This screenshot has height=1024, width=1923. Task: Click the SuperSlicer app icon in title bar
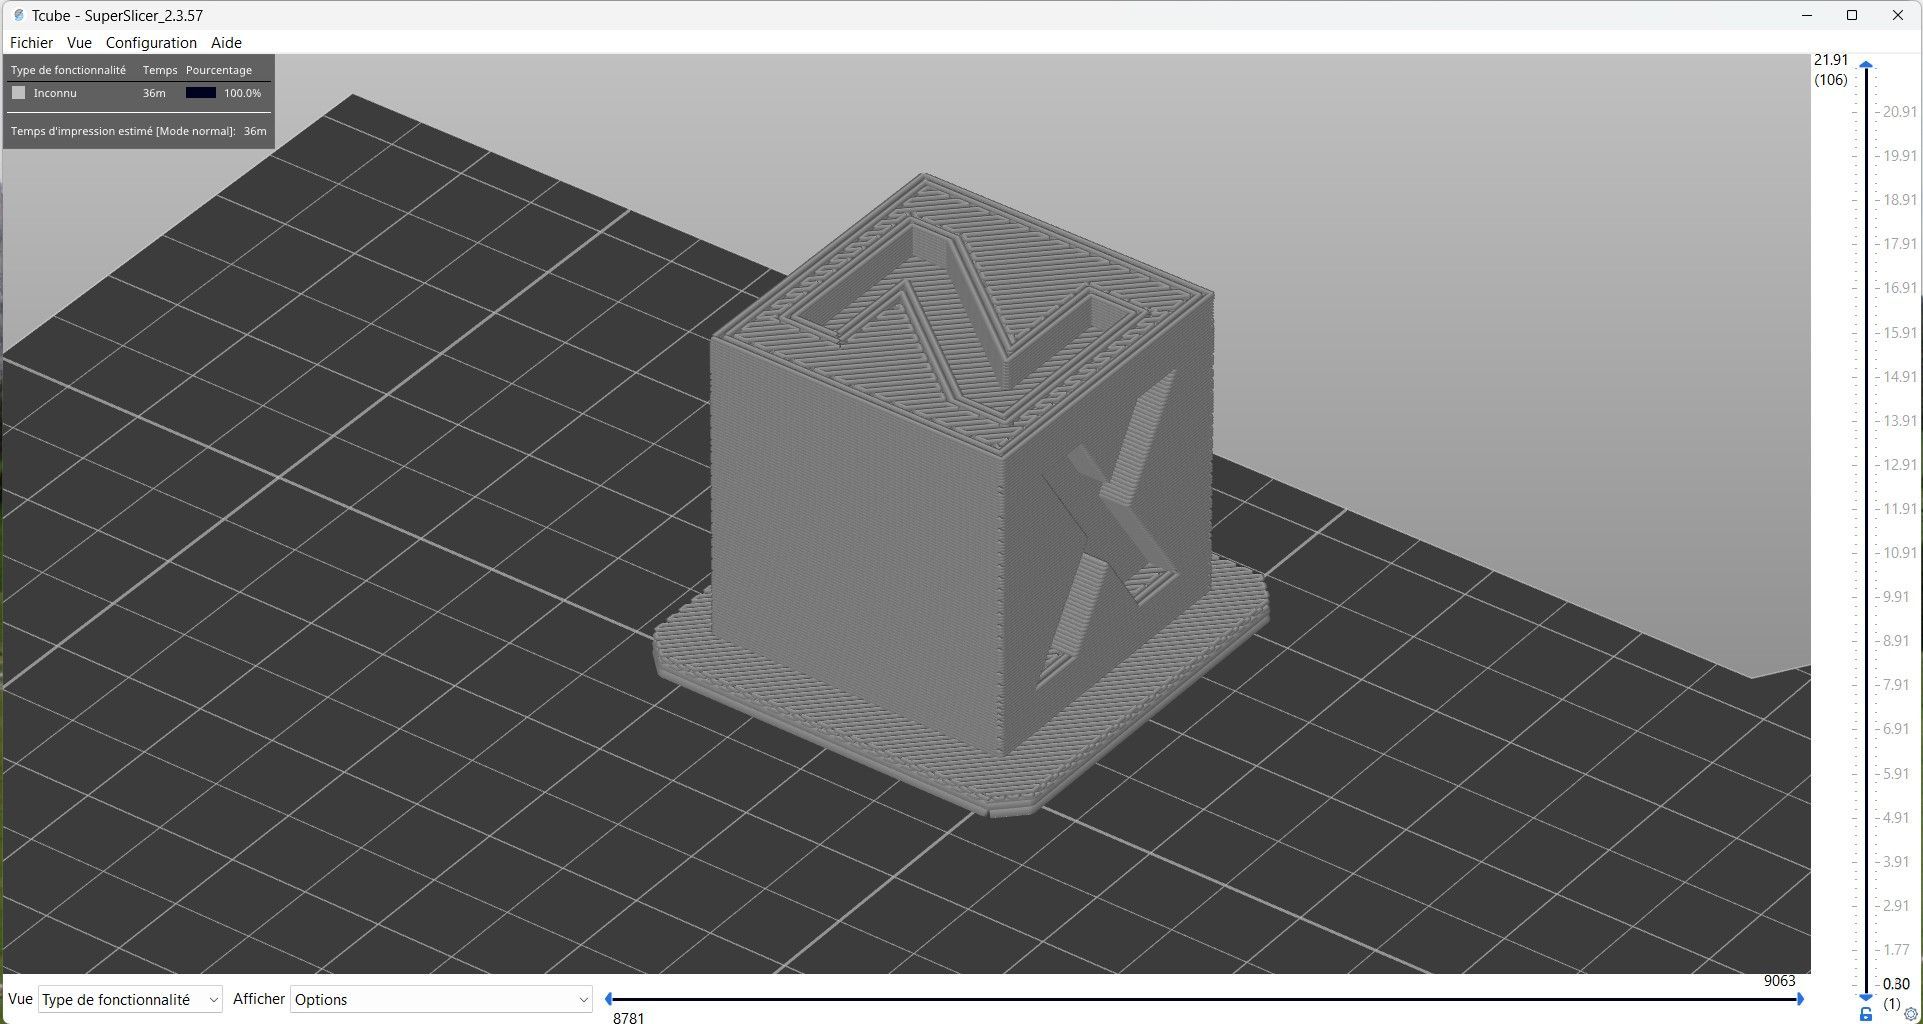(18, 15)
